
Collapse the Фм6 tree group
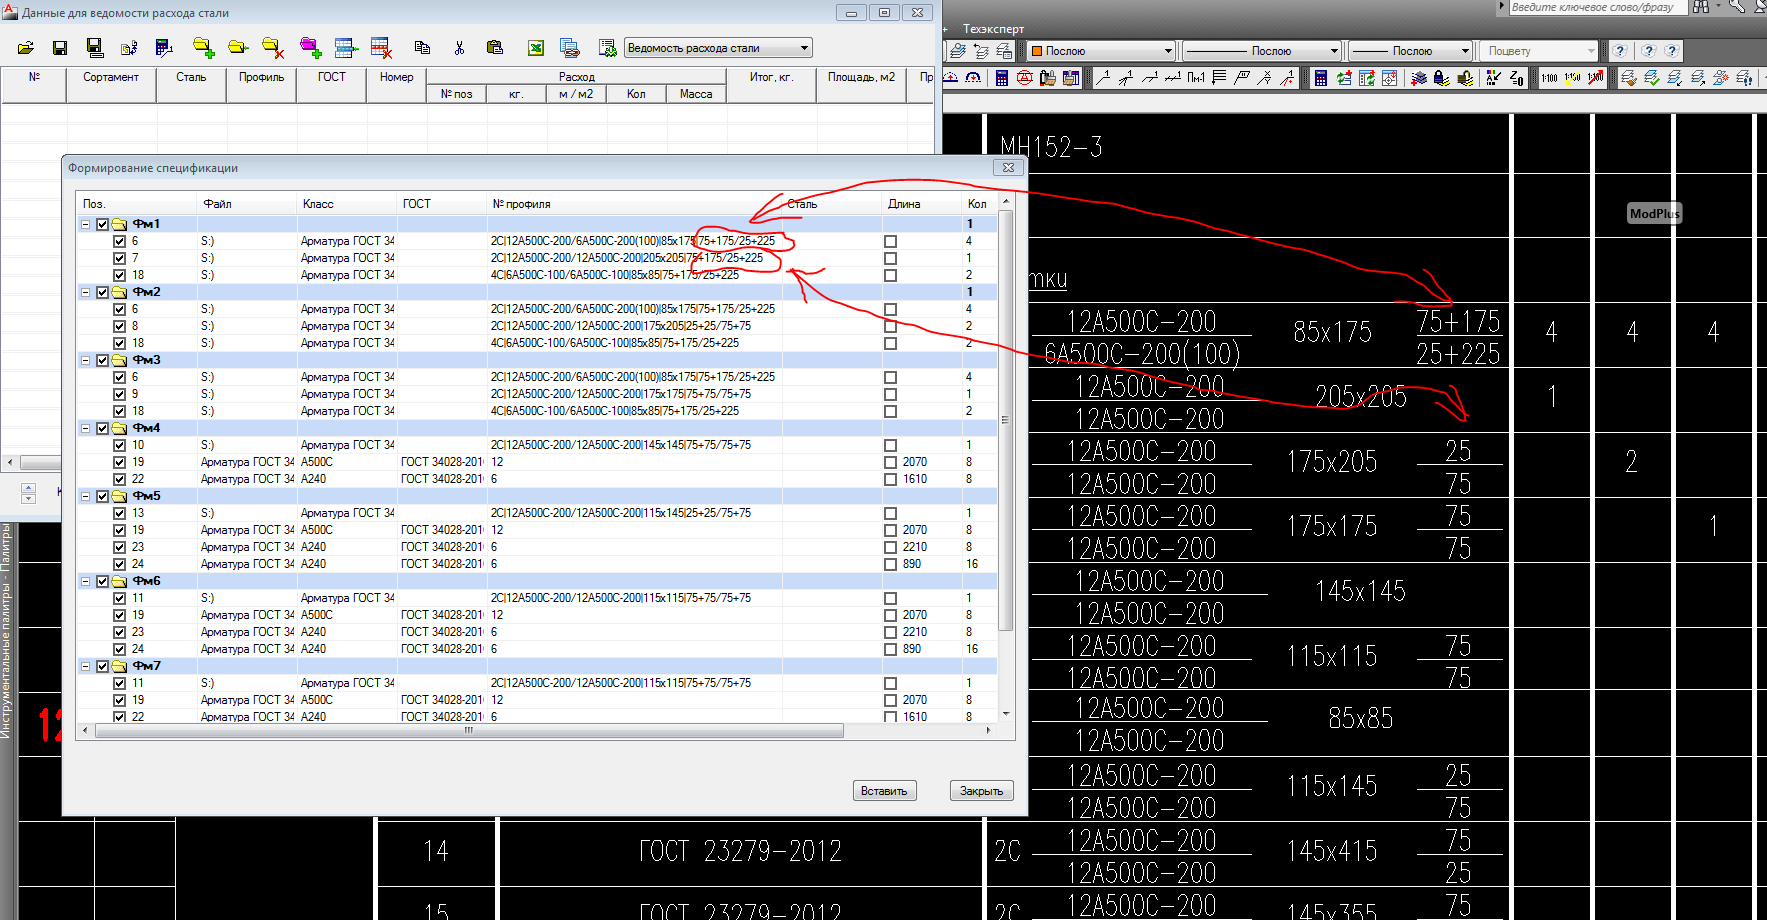(86, 581)
